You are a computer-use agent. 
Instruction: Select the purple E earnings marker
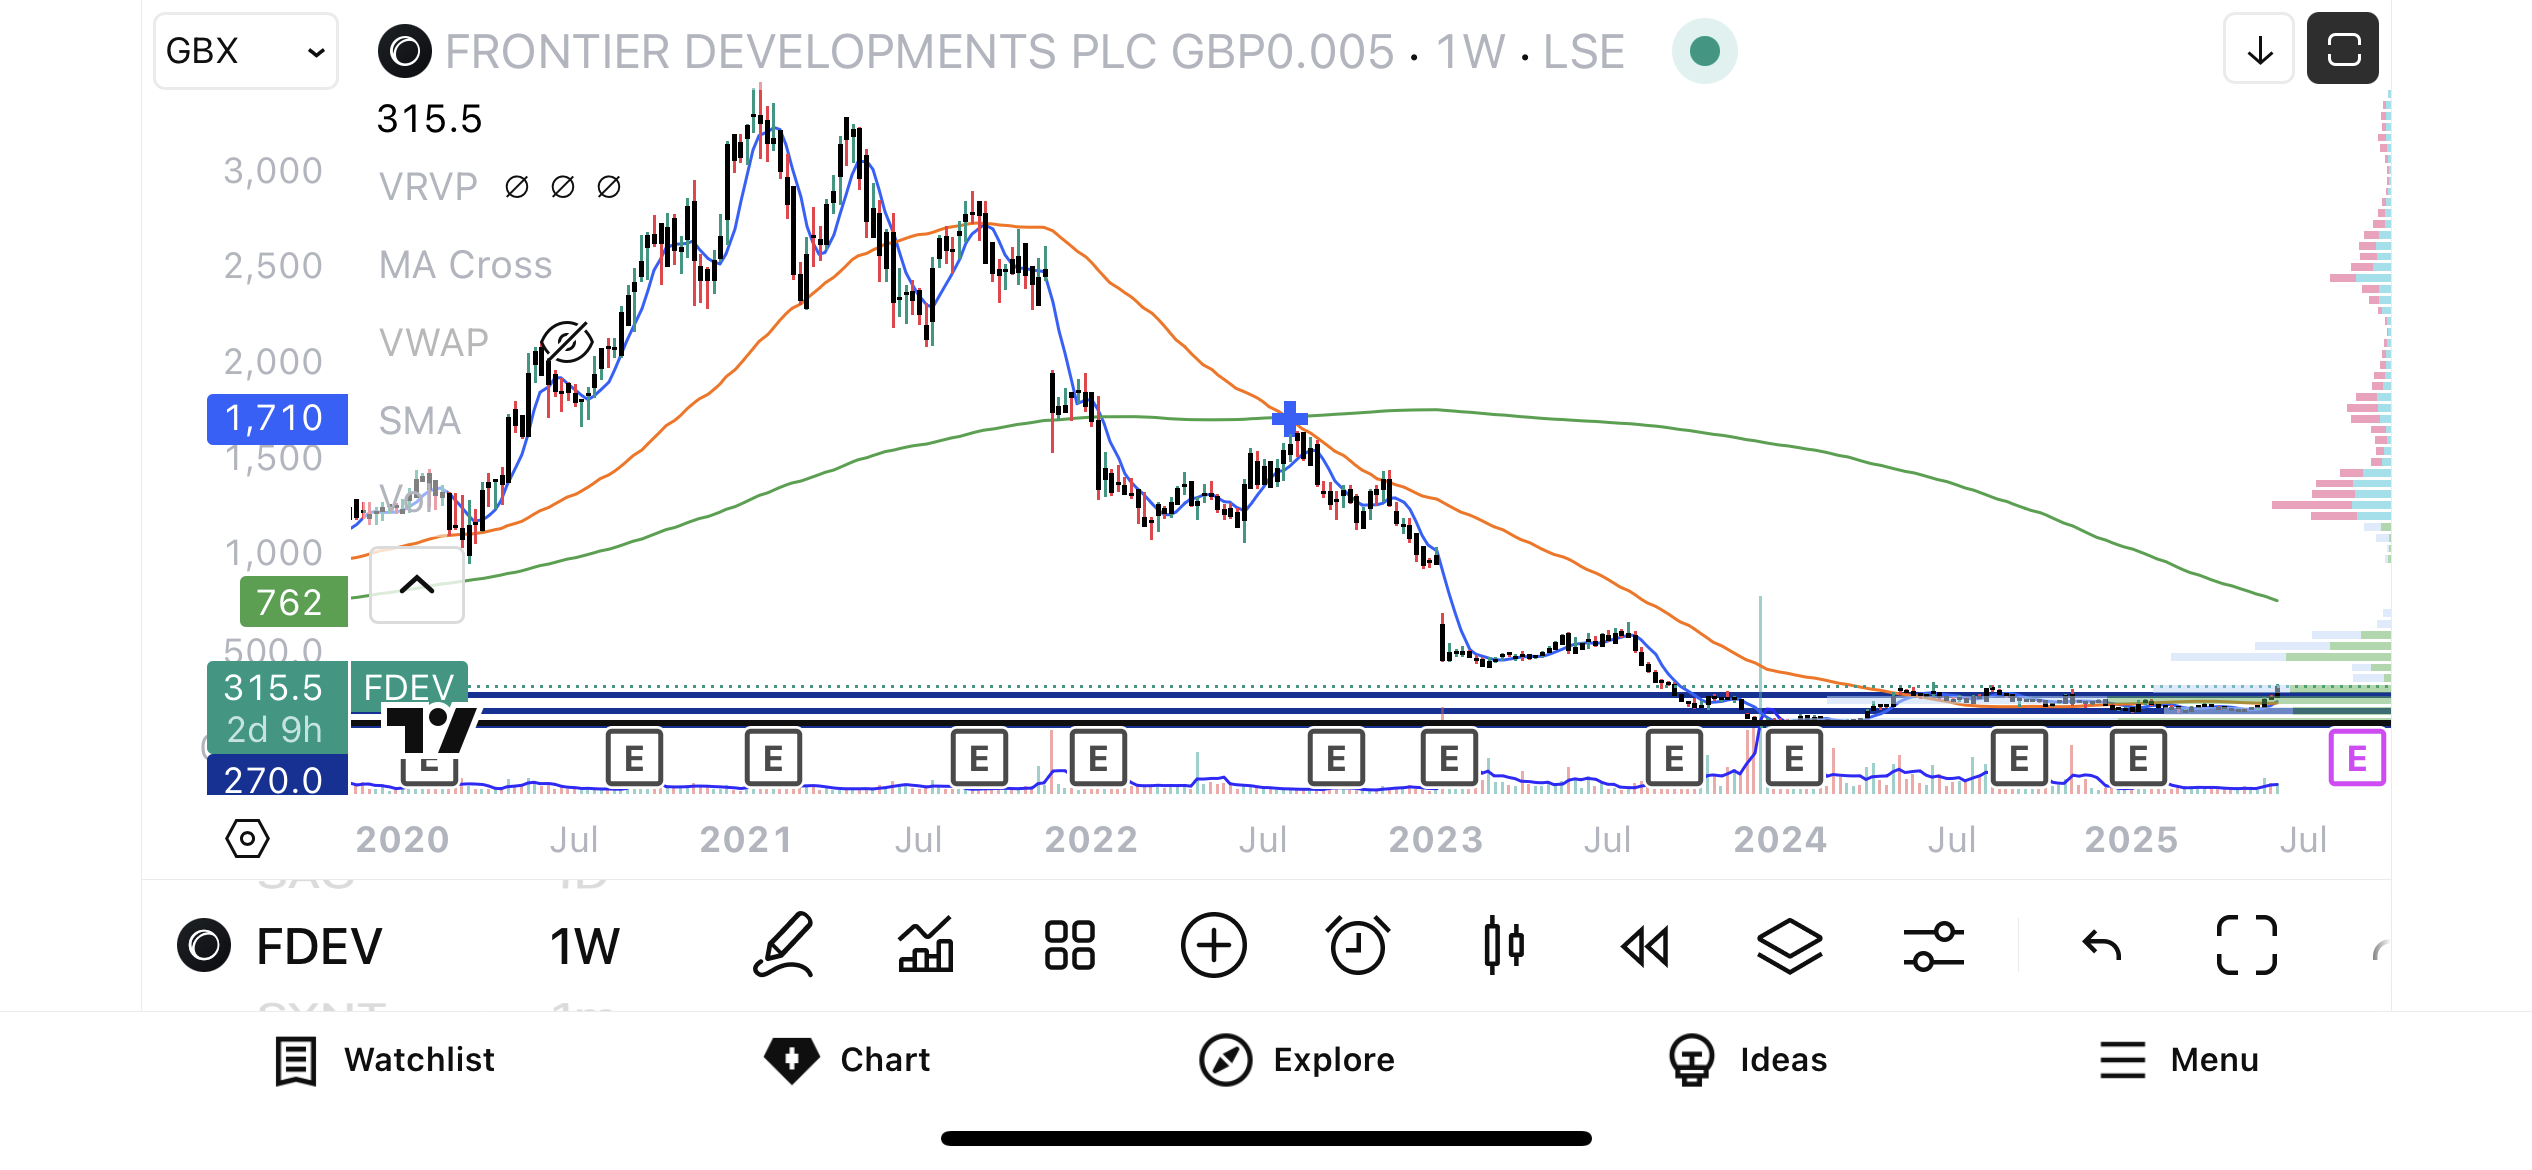coord(2357,758)
